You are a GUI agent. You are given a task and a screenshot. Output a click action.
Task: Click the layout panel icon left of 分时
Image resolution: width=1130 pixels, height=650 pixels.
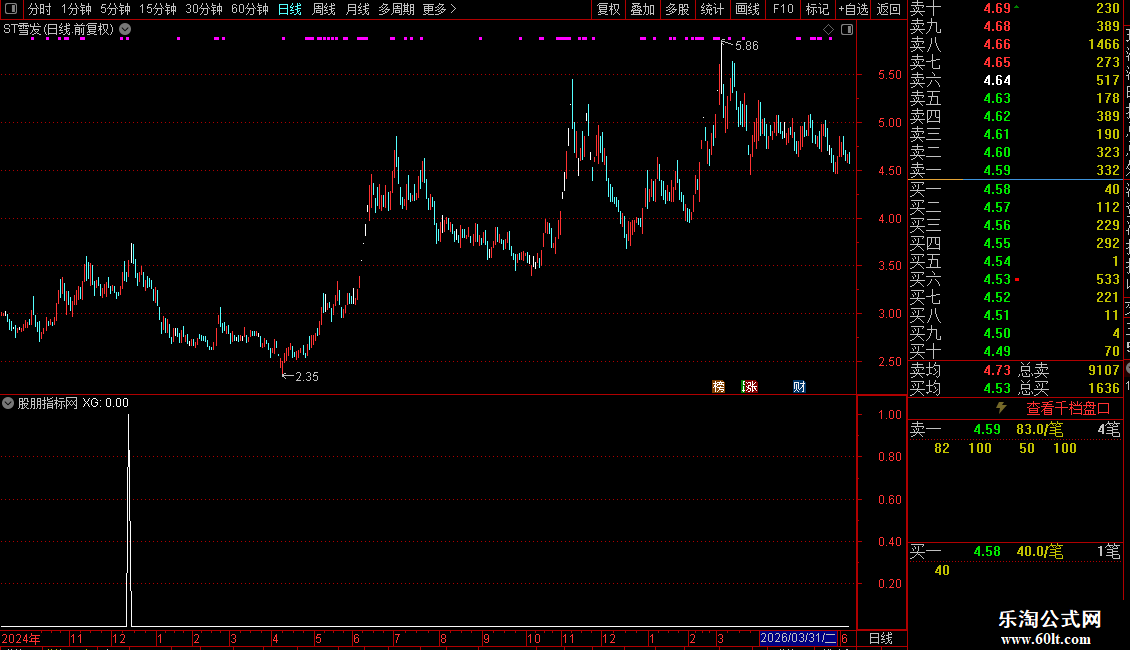click(x=11, y=9)
